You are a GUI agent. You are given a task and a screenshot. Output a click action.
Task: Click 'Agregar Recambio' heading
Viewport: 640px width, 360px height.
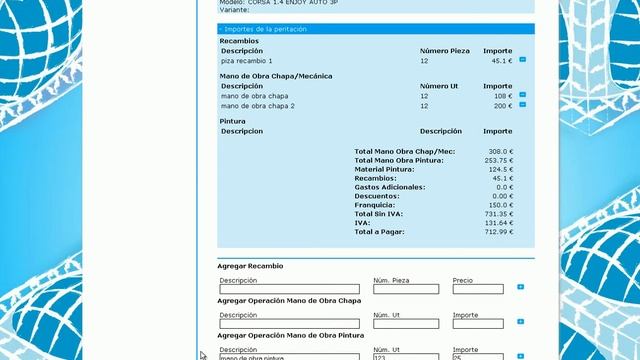coord(250,266)
